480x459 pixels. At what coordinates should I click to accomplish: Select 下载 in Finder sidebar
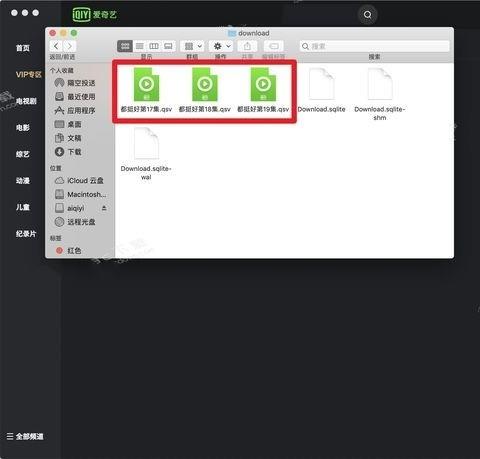click(68, 152)
